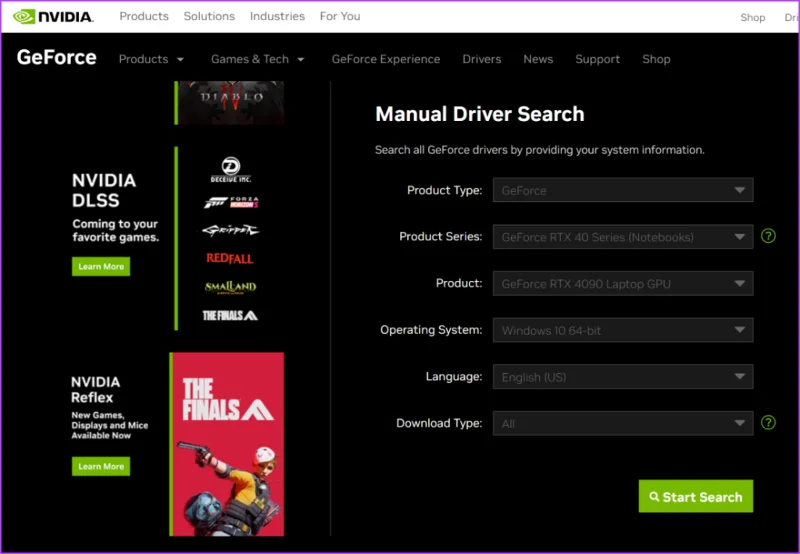Open the Diablo IV banner thumbnail
800x554 pixels.
[x=231, y=103]
